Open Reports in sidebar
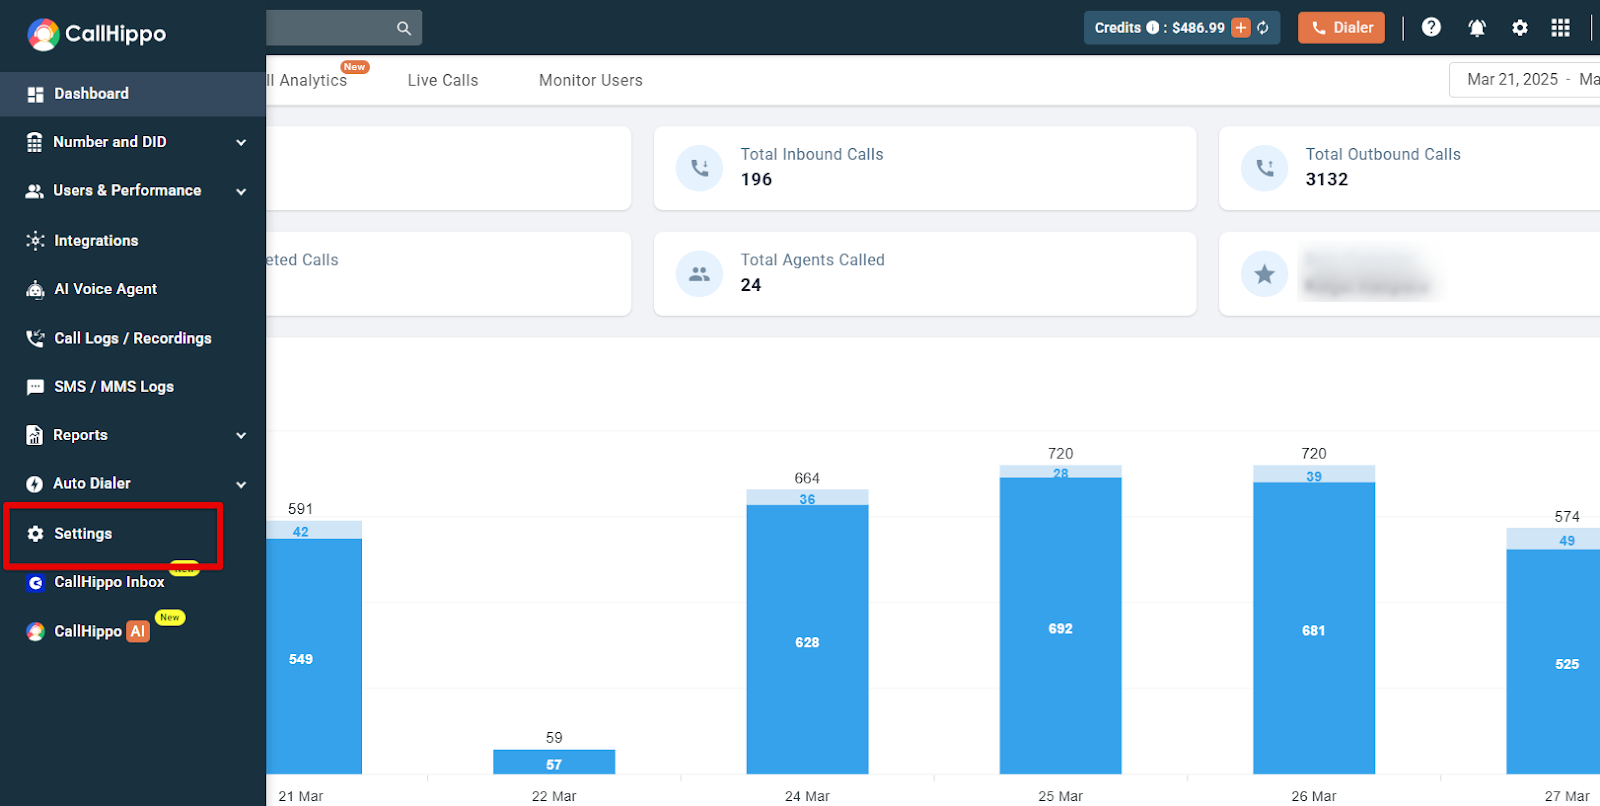This screenshot has height=806, width=1600. pyautogui.click(x=133, y=435)
